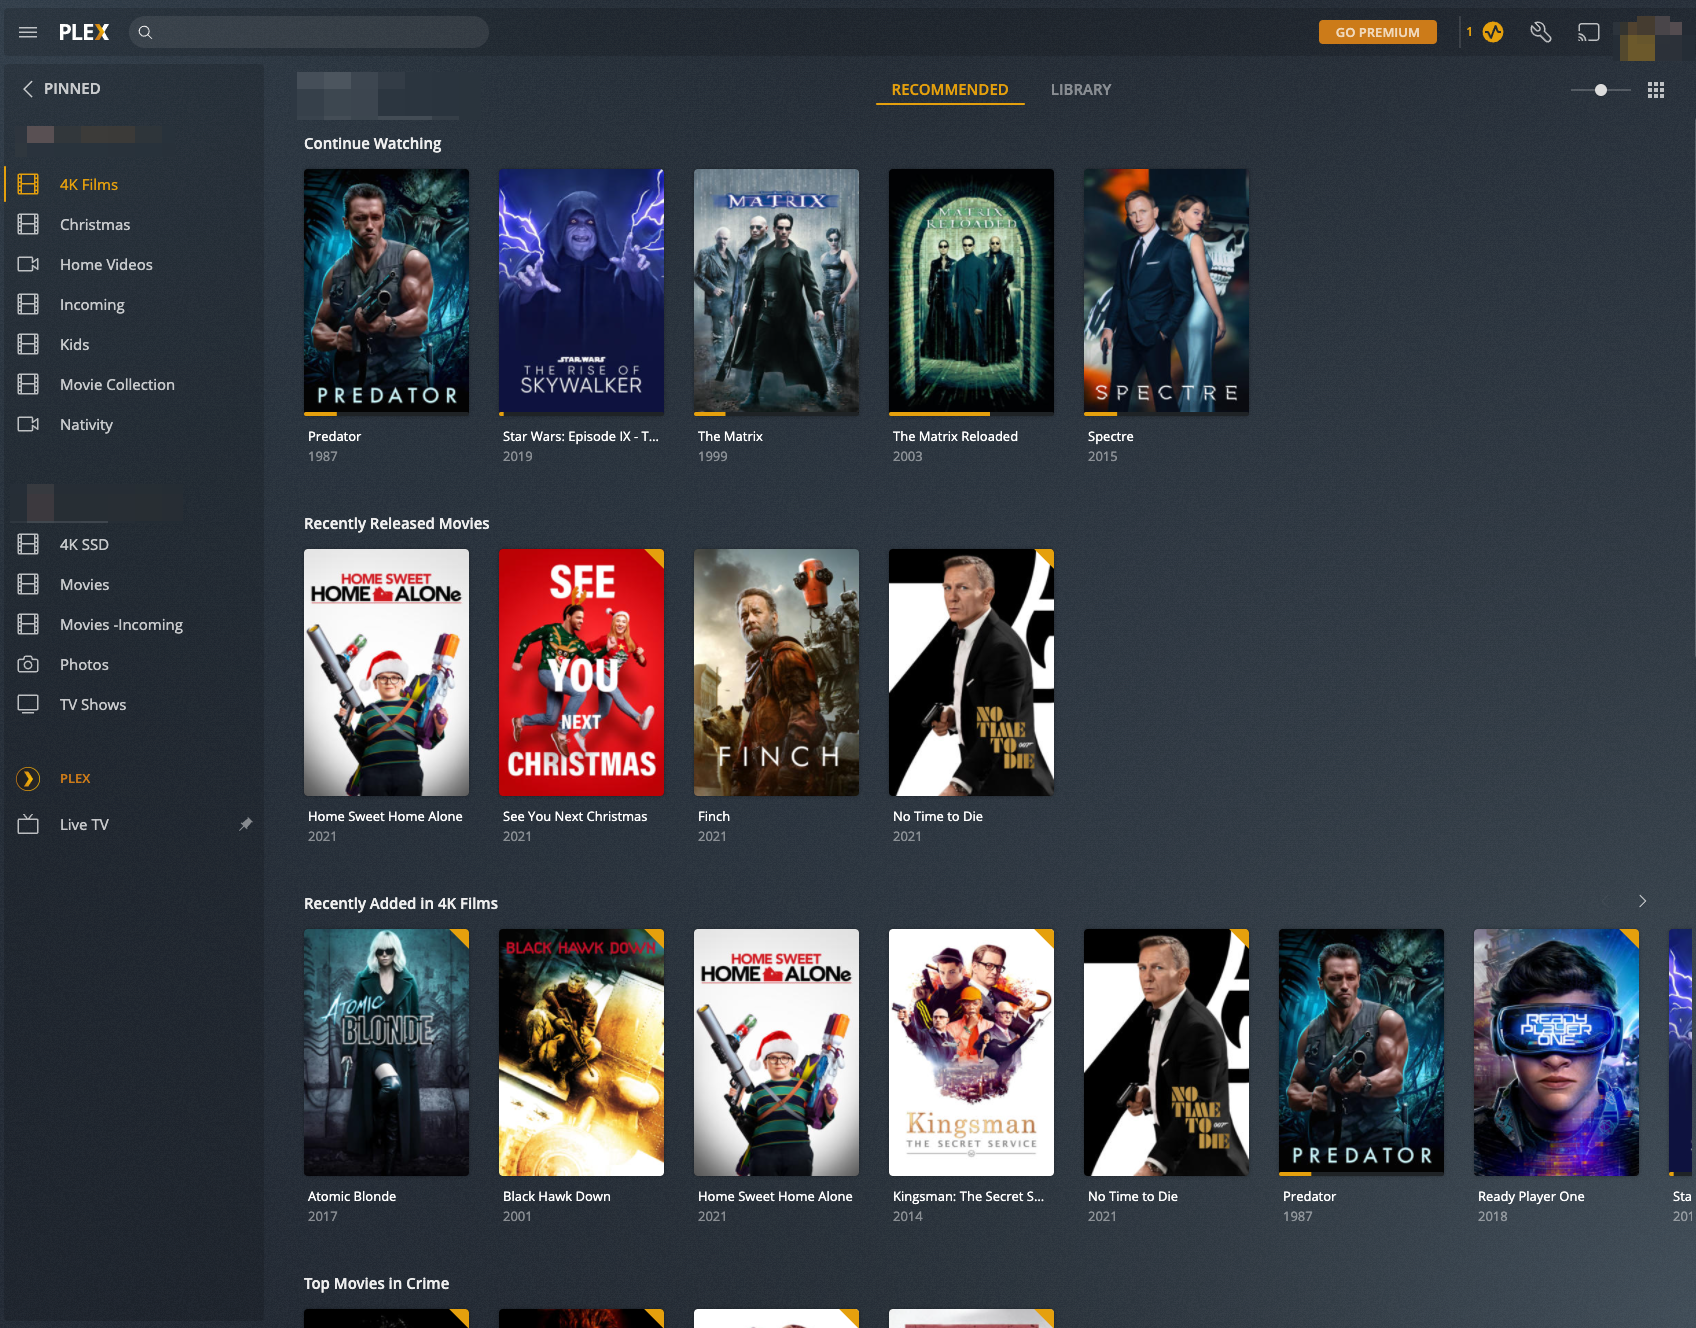Click the cast to device icon

(x=1589, y=32)
